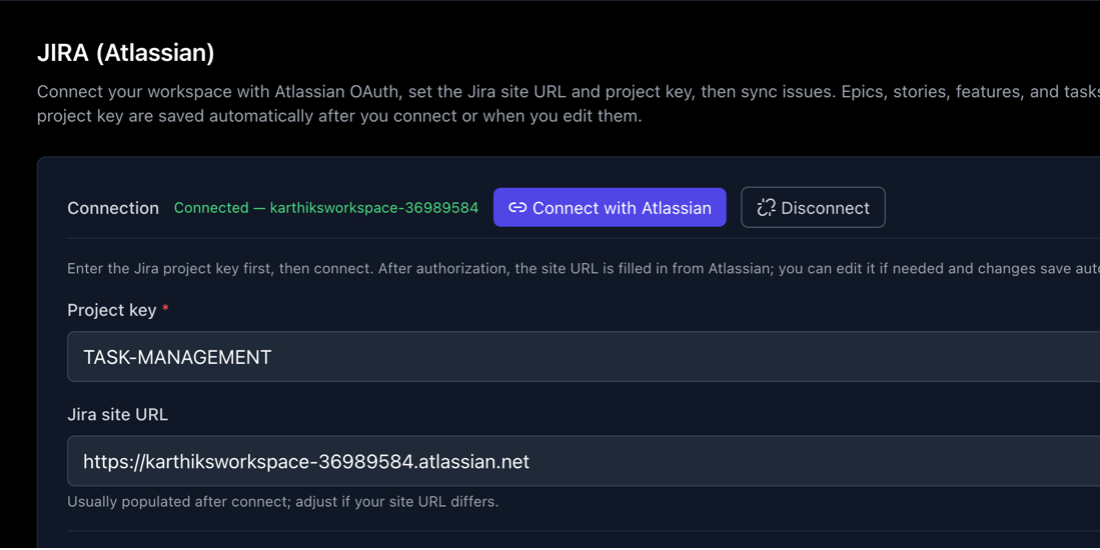Click the Jira site URL label

tap(117, 415)
